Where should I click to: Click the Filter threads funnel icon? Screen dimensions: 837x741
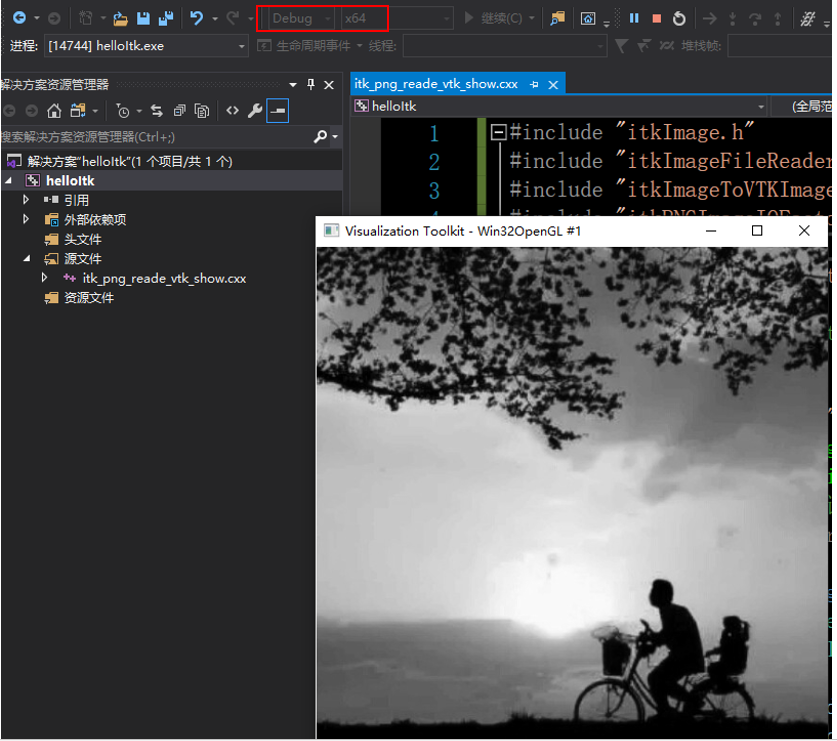coord(621,46)
